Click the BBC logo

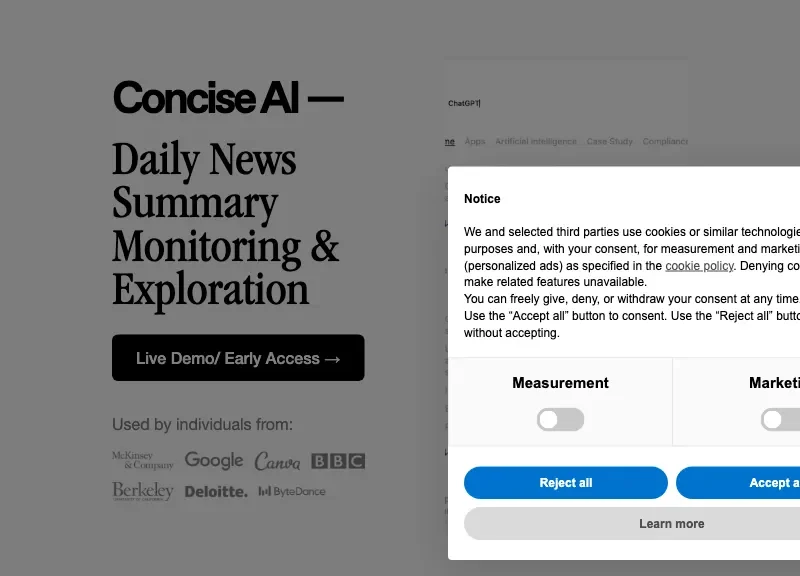point(338,461)
